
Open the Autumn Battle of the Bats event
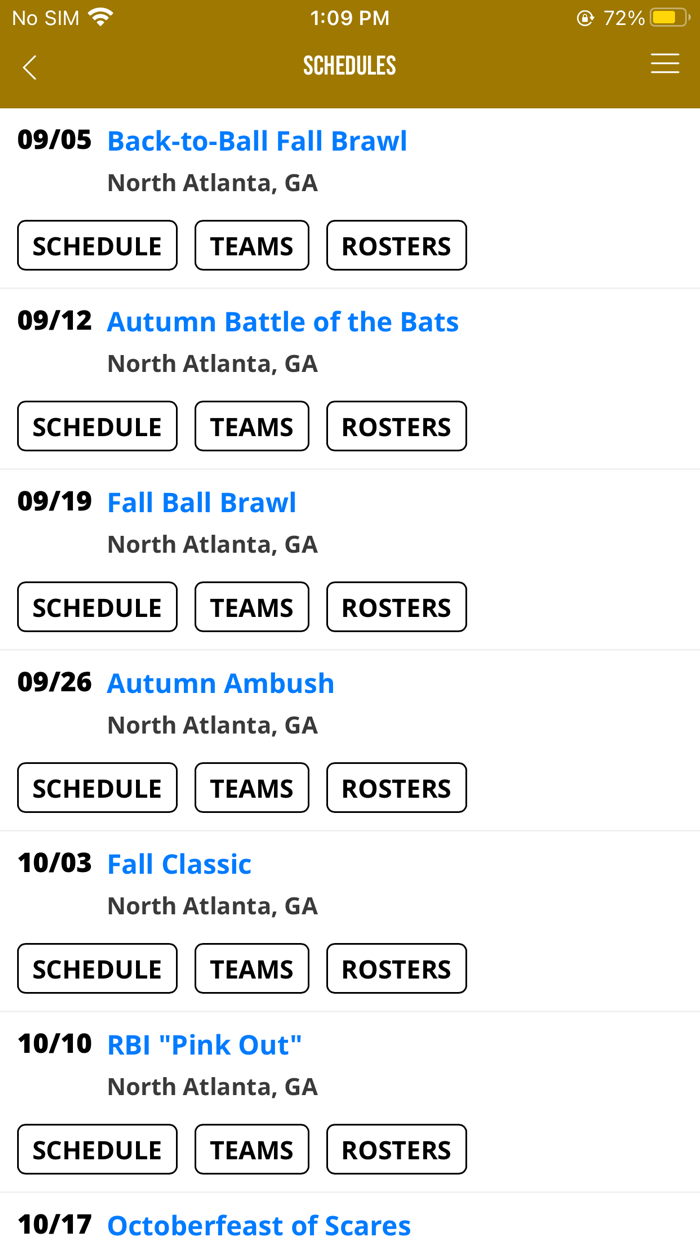point(283,322)
